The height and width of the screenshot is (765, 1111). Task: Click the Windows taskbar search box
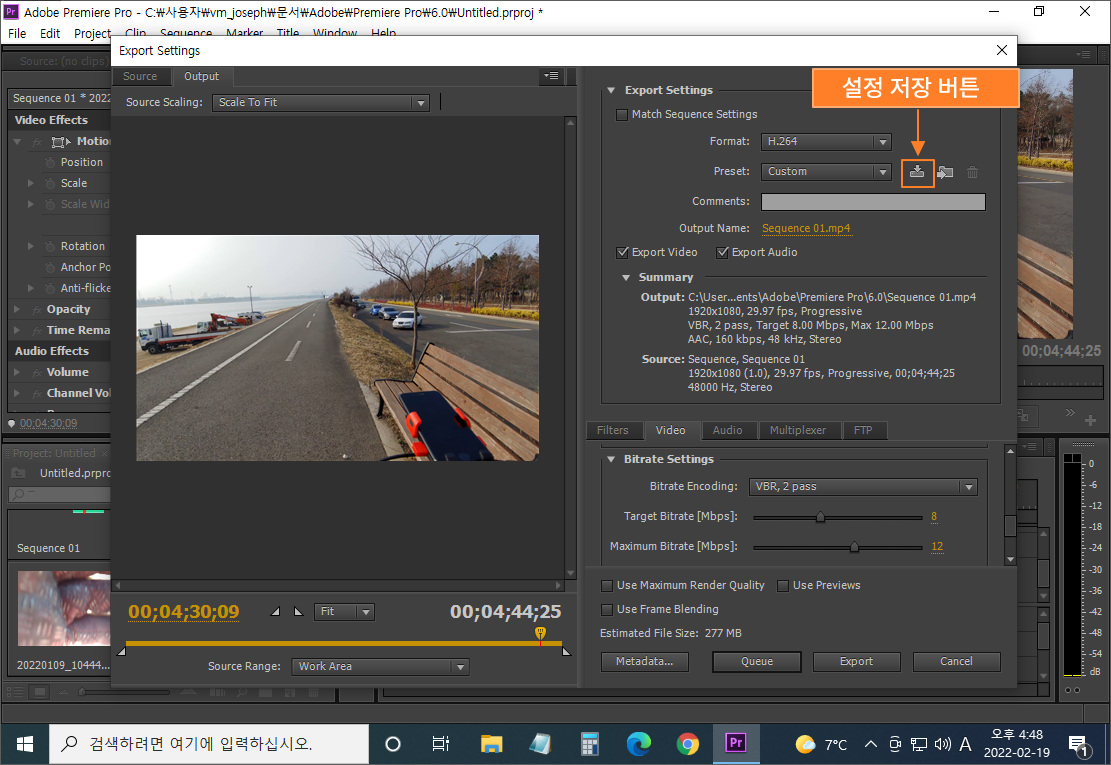(209, 744)
